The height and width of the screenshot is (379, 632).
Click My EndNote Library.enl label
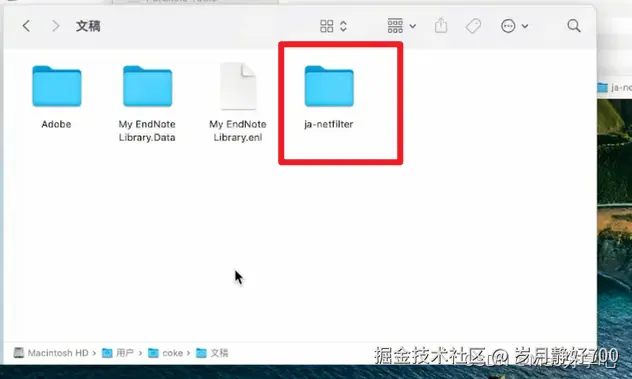pyautogui.click(x=238, y=131)
